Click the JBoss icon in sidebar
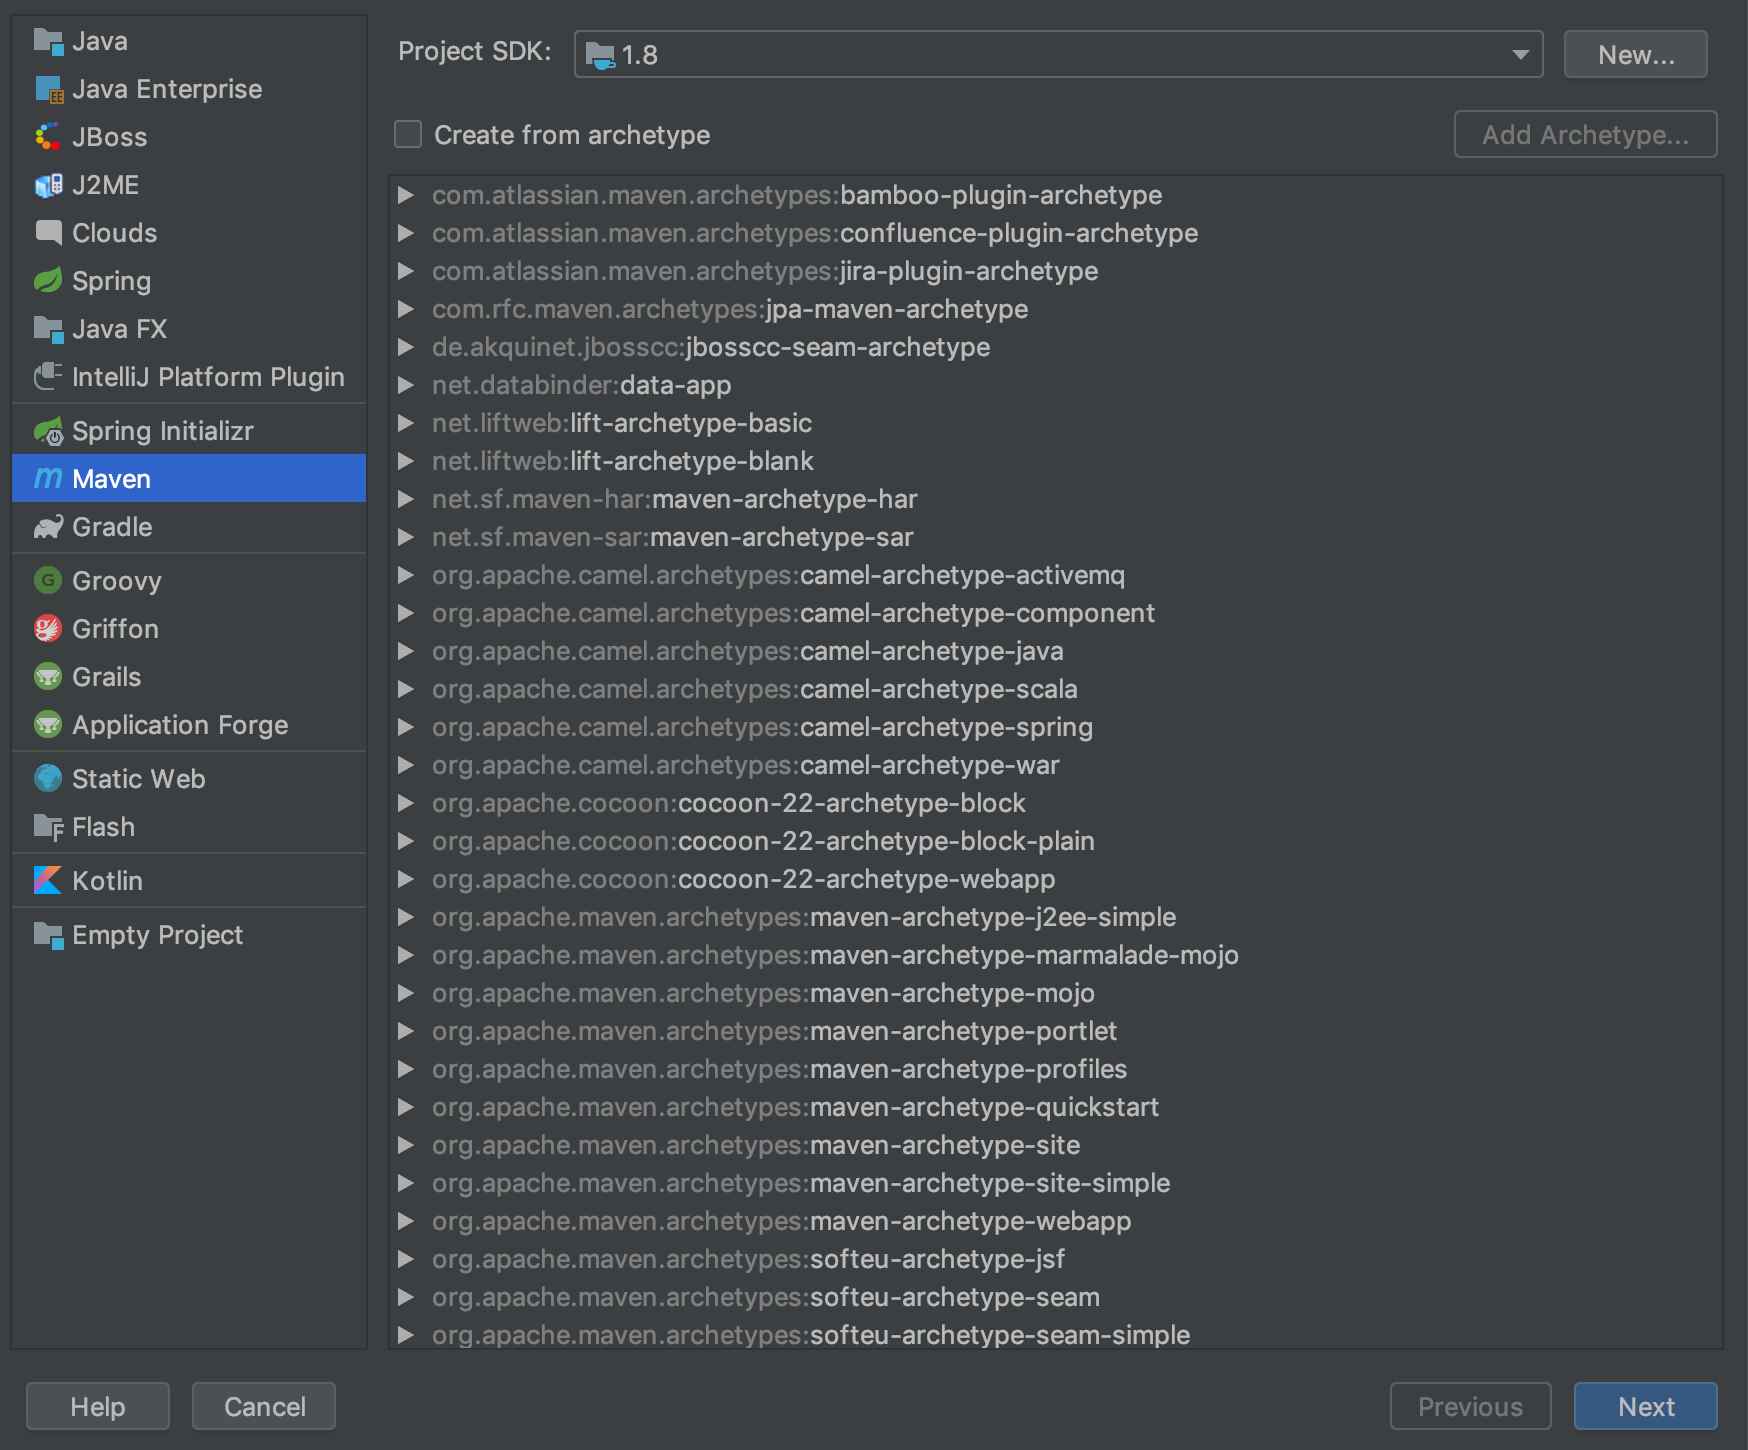The width and height of the screenshot is (1748, 1450). [x=48, y=137]
